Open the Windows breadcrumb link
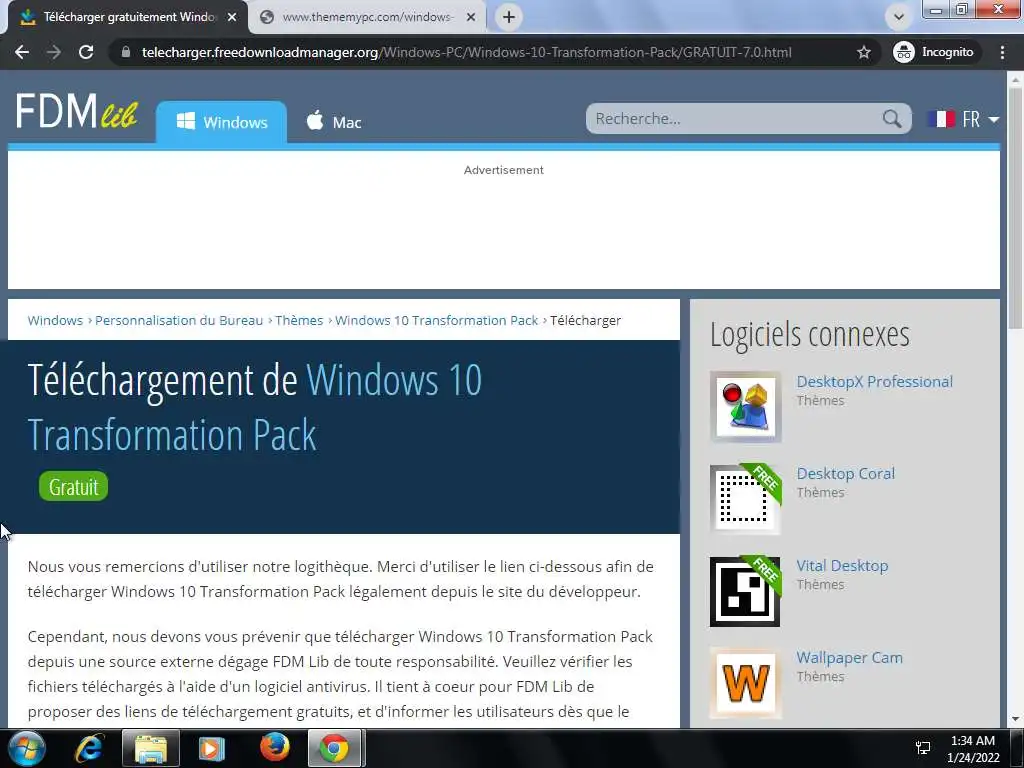 [55, 321]
